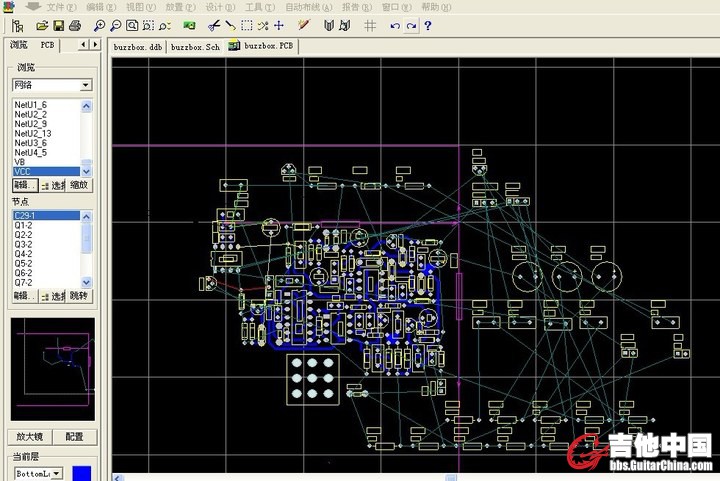This screenshot has height=481, width=720.
Task: Switch to the buzzbox.Sch tab
Action: tap(195, 47)
